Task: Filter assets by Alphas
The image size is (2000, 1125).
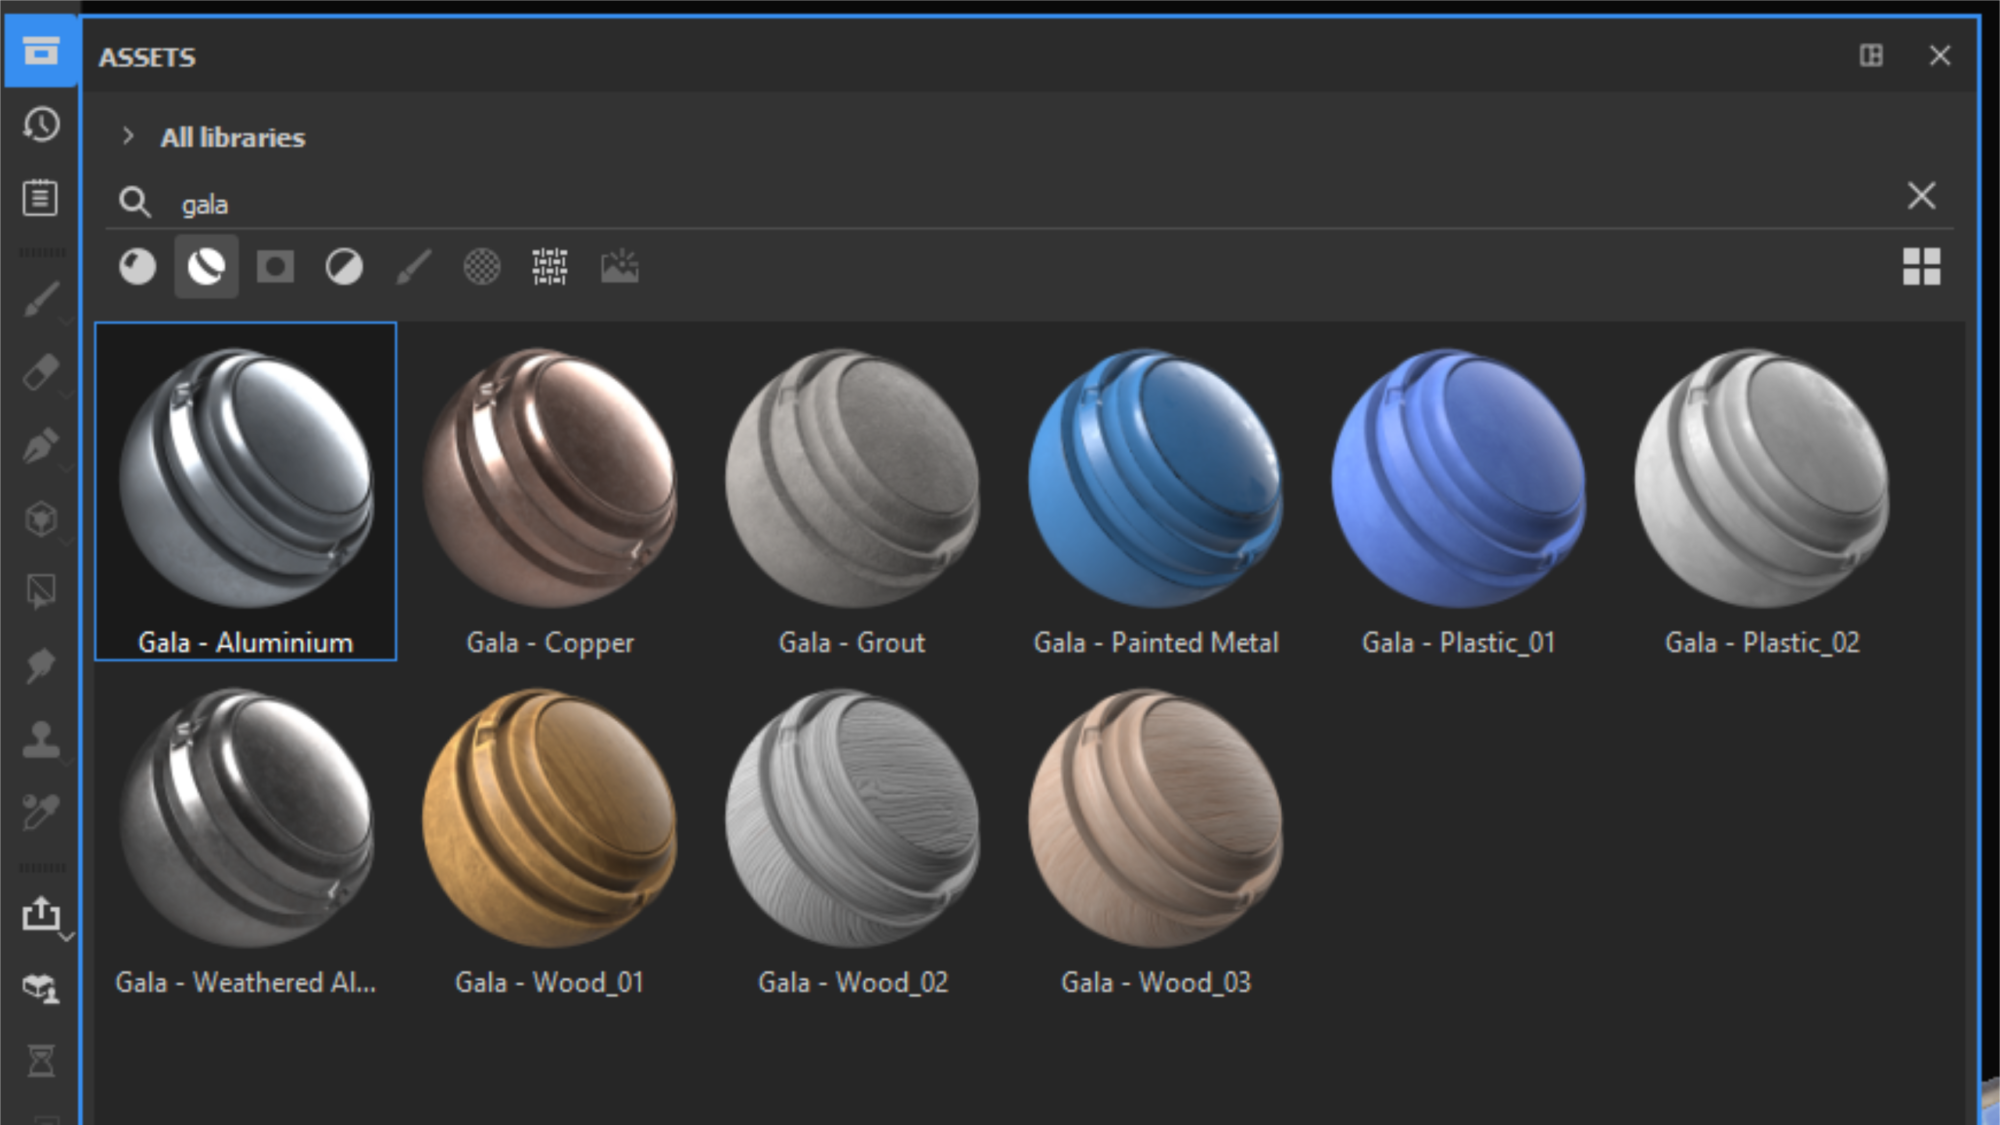Action: tap(482, 267)
